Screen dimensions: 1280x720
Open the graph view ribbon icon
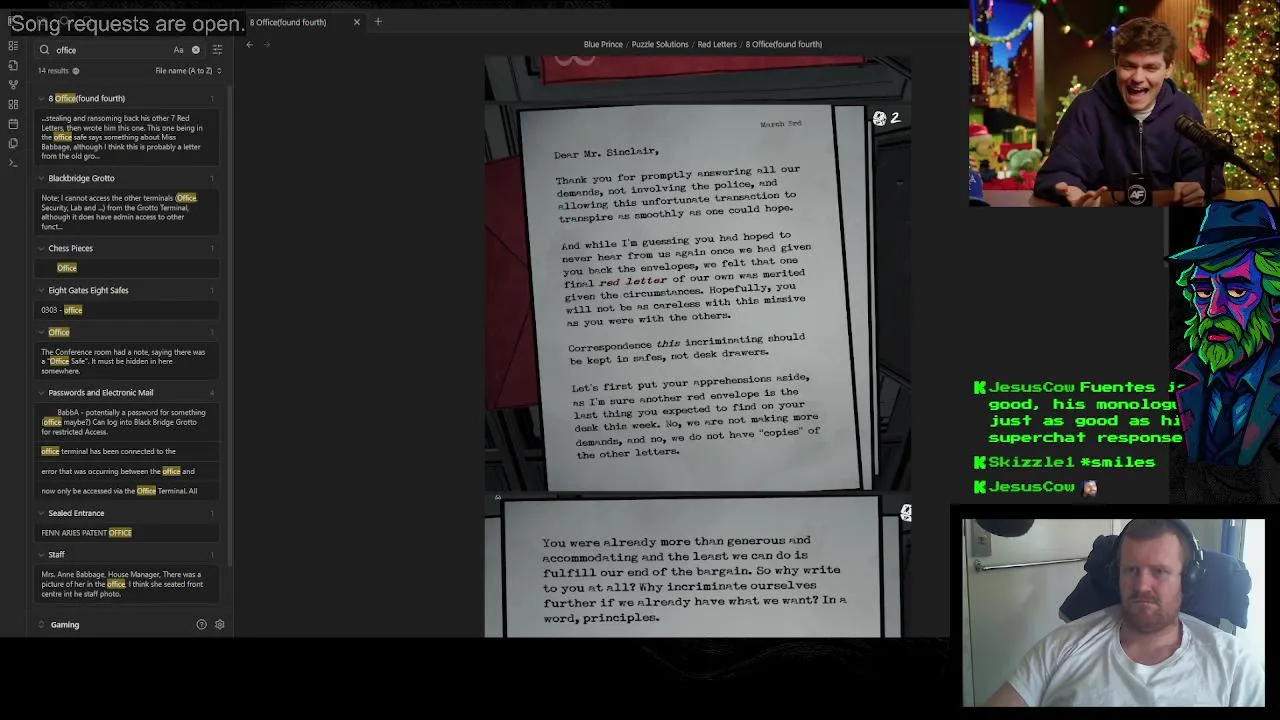pyautogui.click(x=13, y=85)
